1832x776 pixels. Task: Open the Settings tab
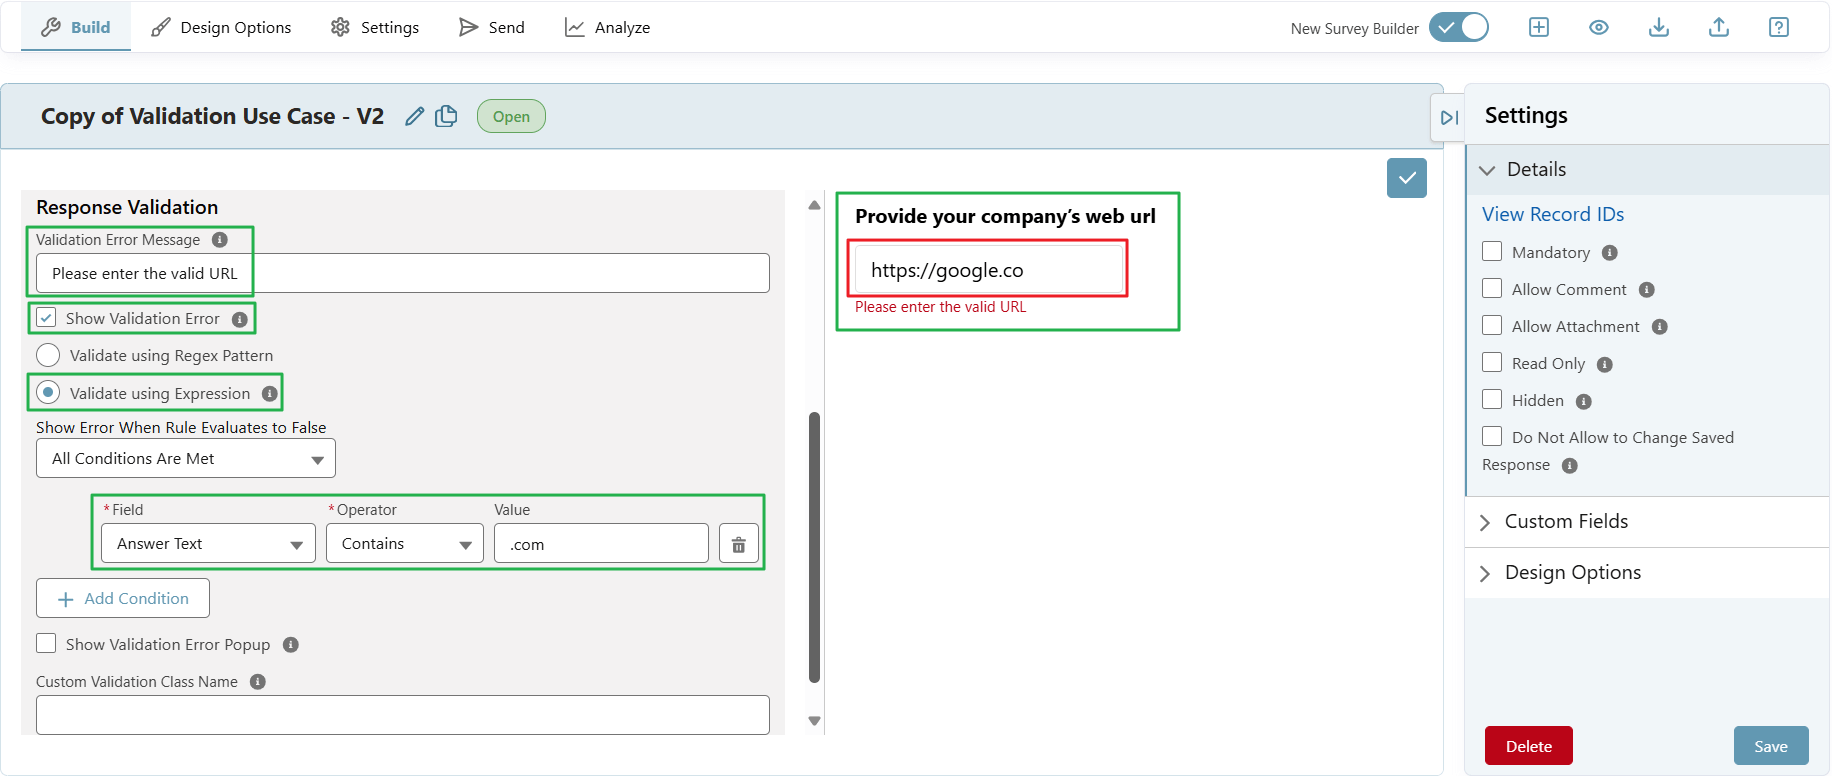[375, 27]
